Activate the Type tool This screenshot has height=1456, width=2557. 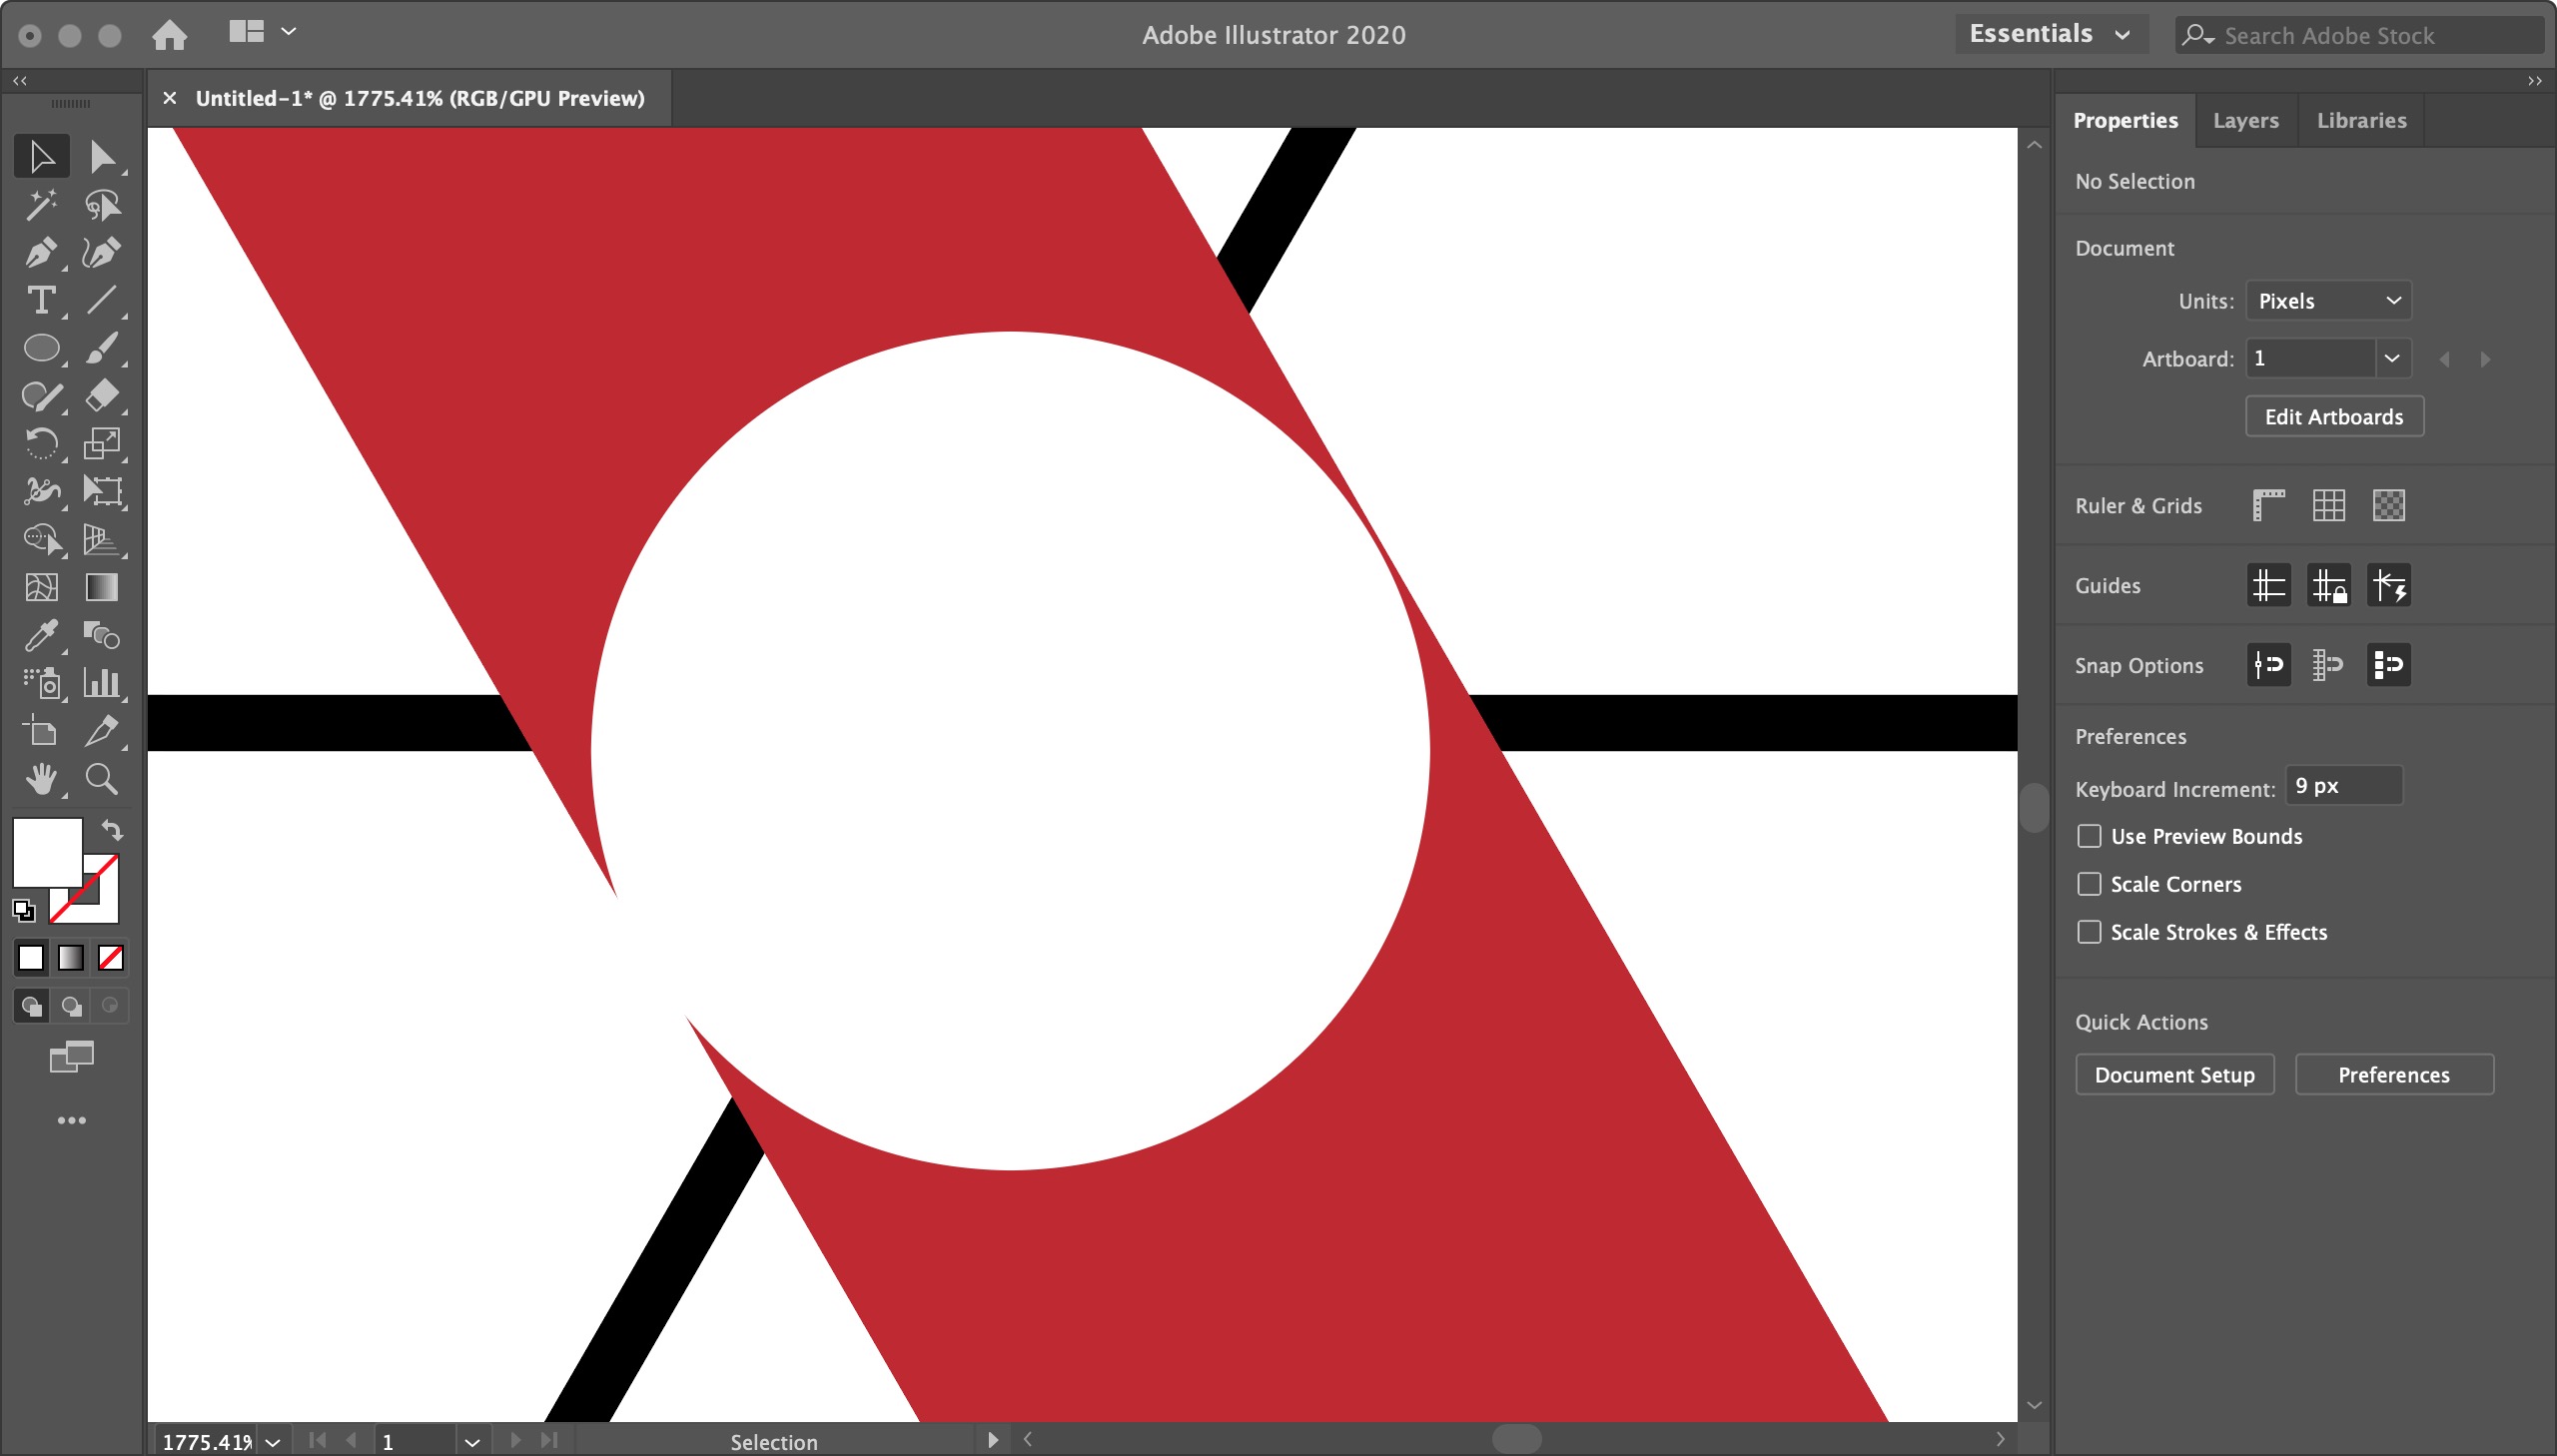41,300
